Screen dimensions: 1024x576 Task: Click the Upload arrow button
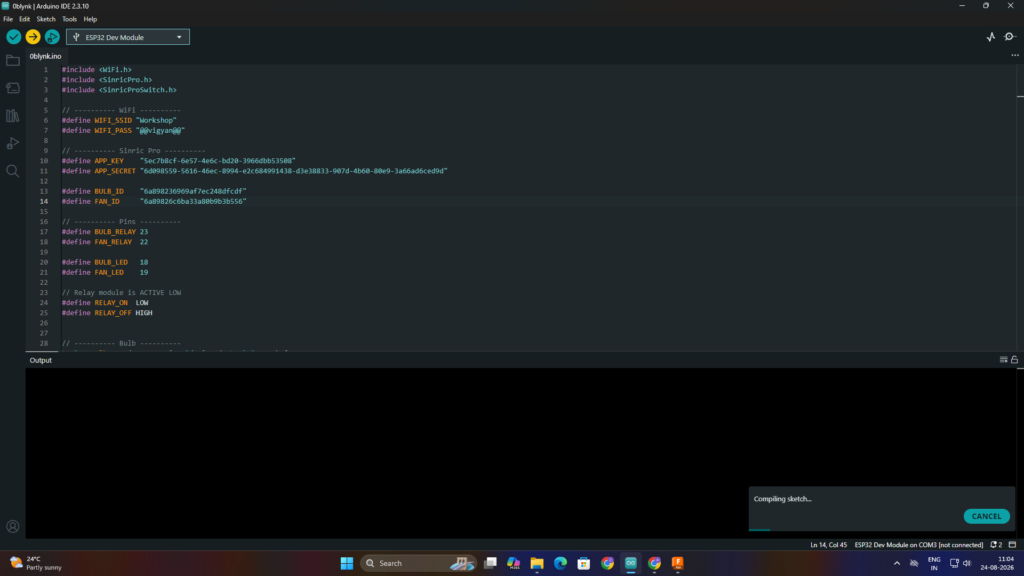(x=33, y=37)
